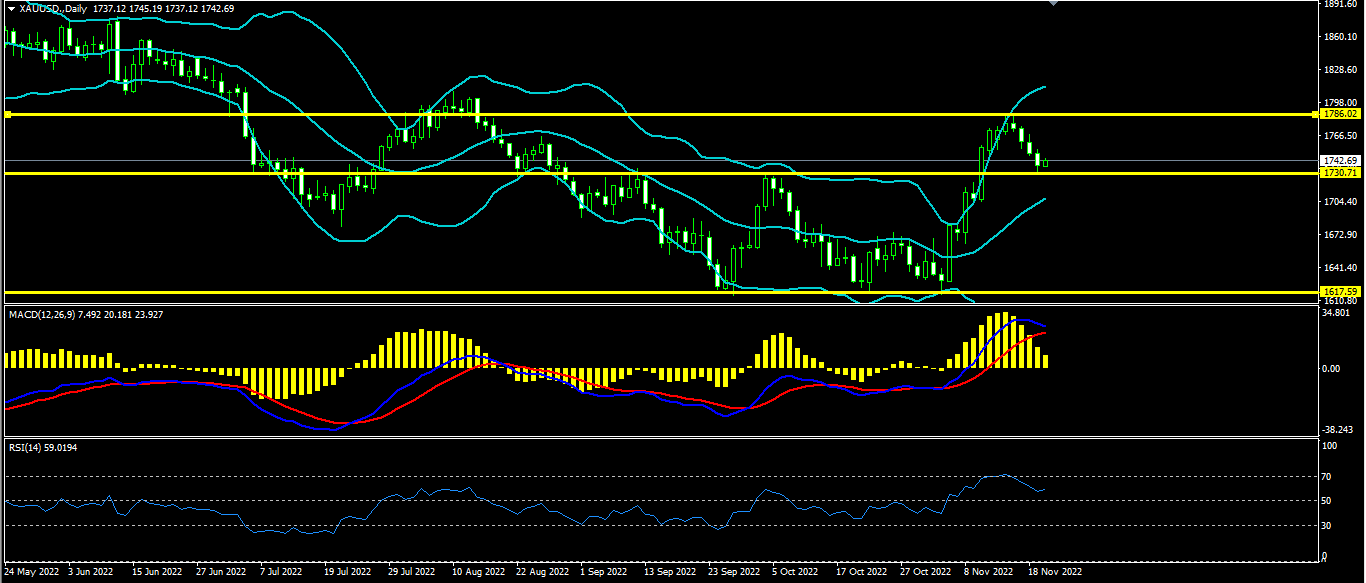Click the MACD(12,26,9) indicator label
Viewport: 1366px width, 583px height.
[40, 315]
